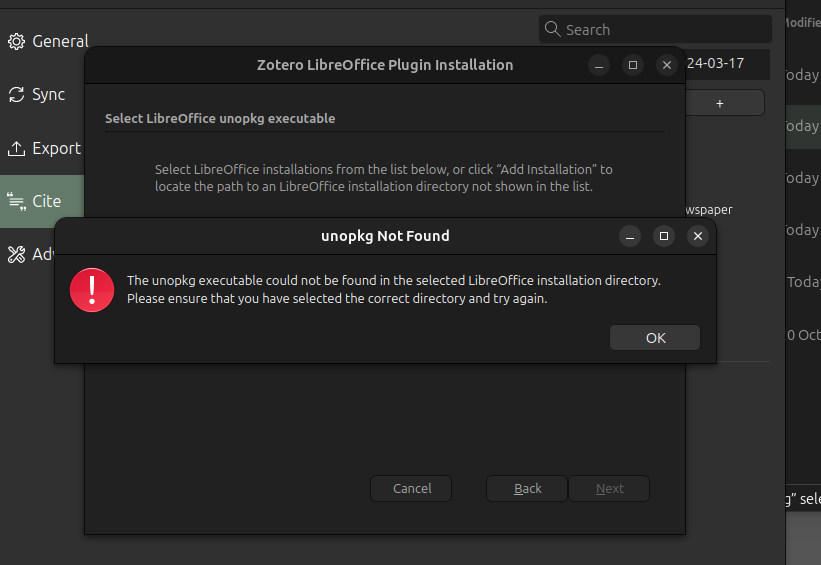Click the 'Select LibreOffice unopkg executable' heading
This screenshot has width=821, height=565.
220,118
